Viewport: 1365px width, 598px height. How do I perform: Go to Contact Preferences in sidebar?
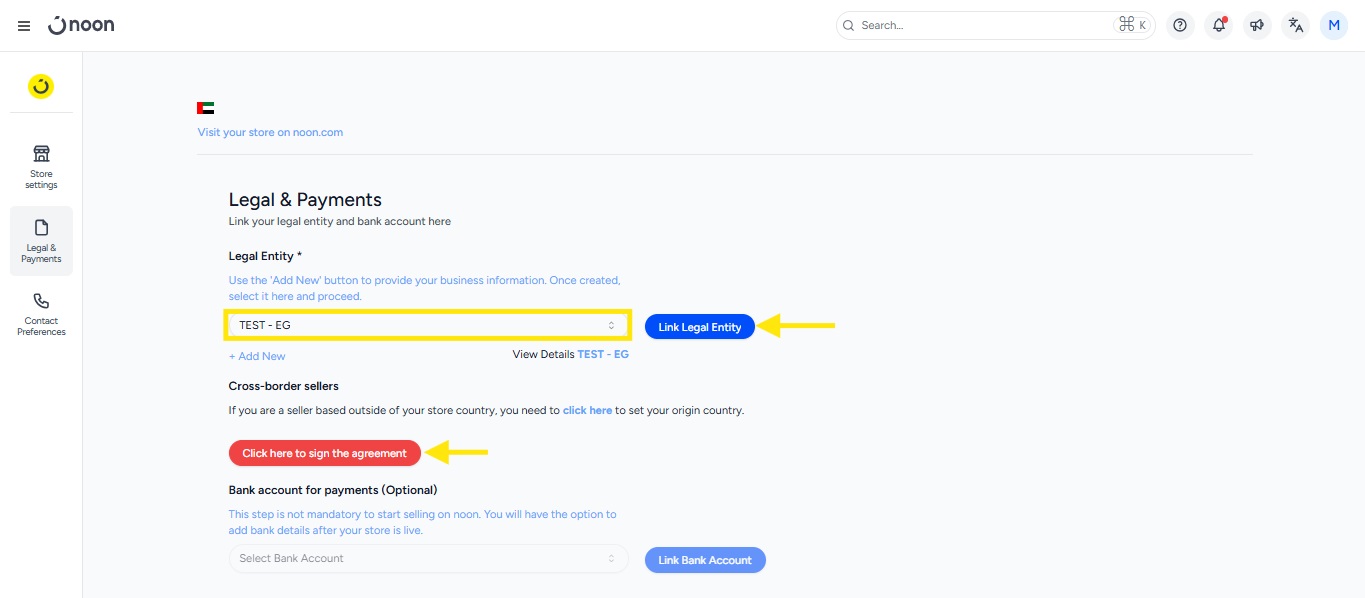point(41,314)
